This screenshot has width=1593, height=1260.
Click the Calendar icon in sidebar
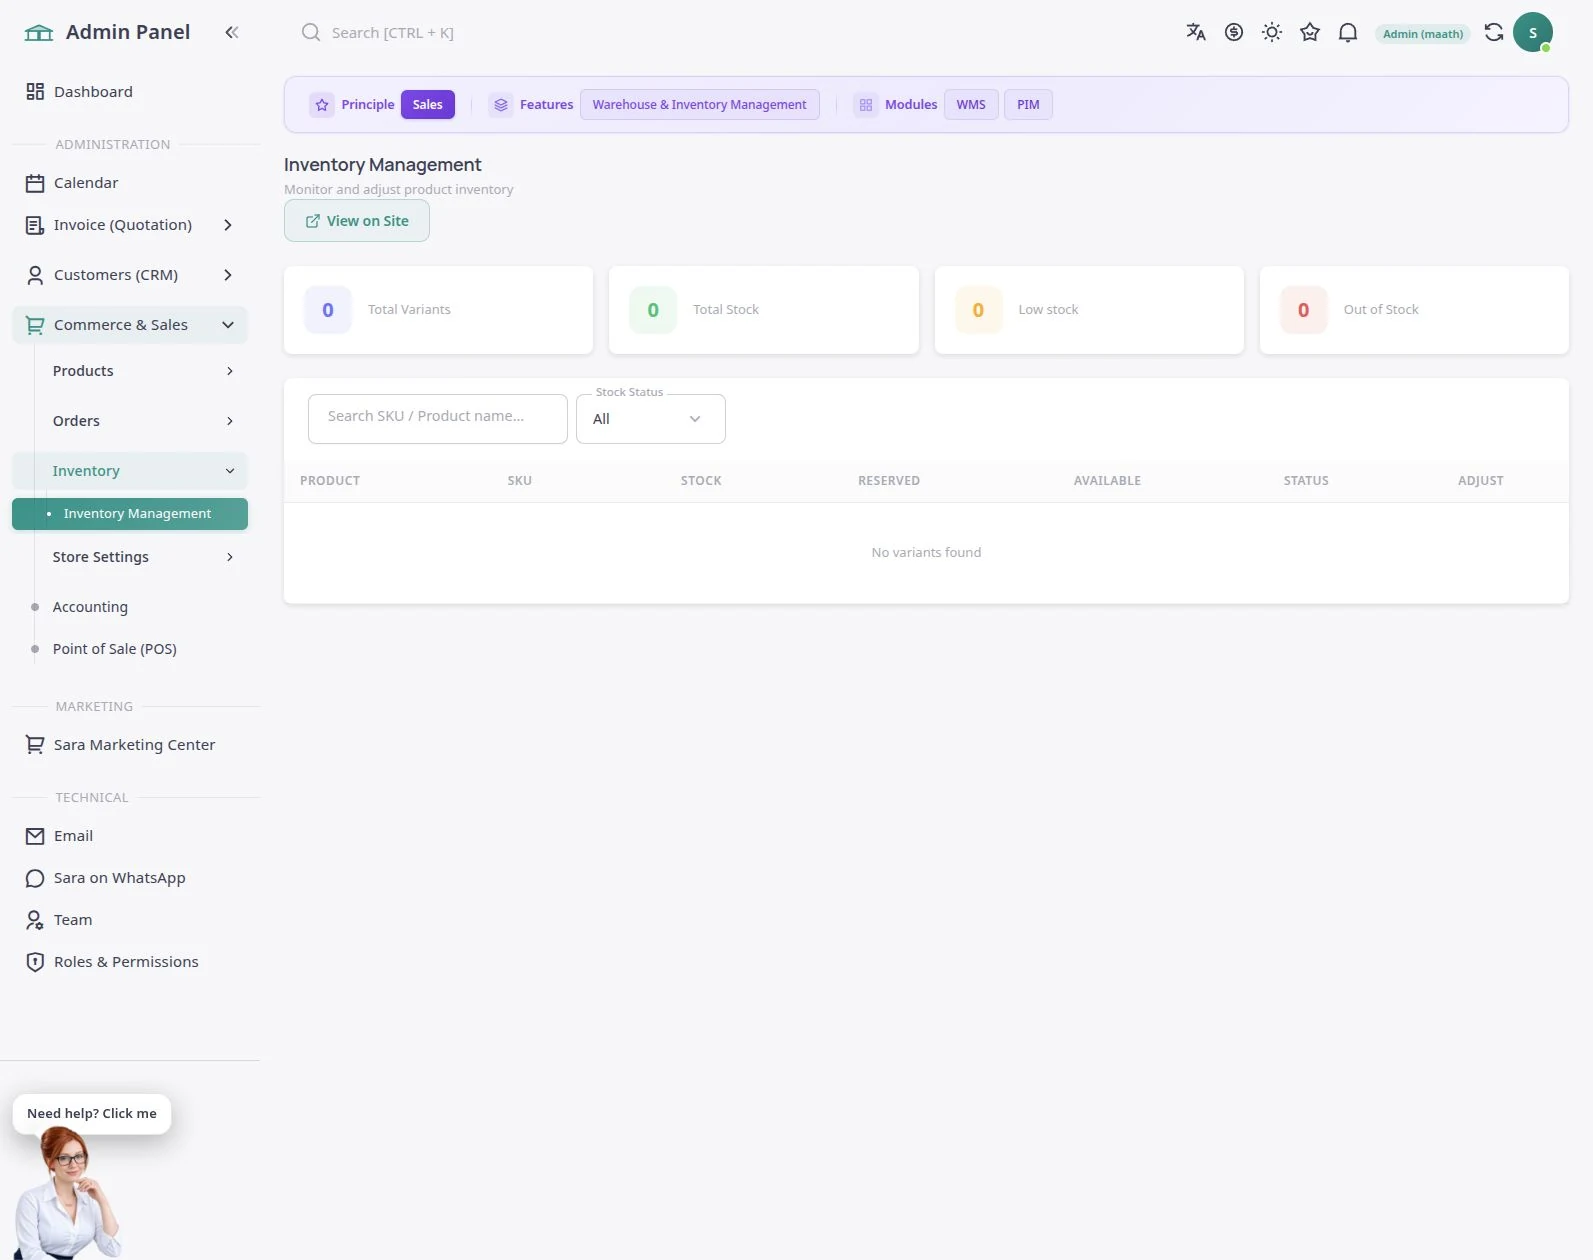[x=35, y=183]
